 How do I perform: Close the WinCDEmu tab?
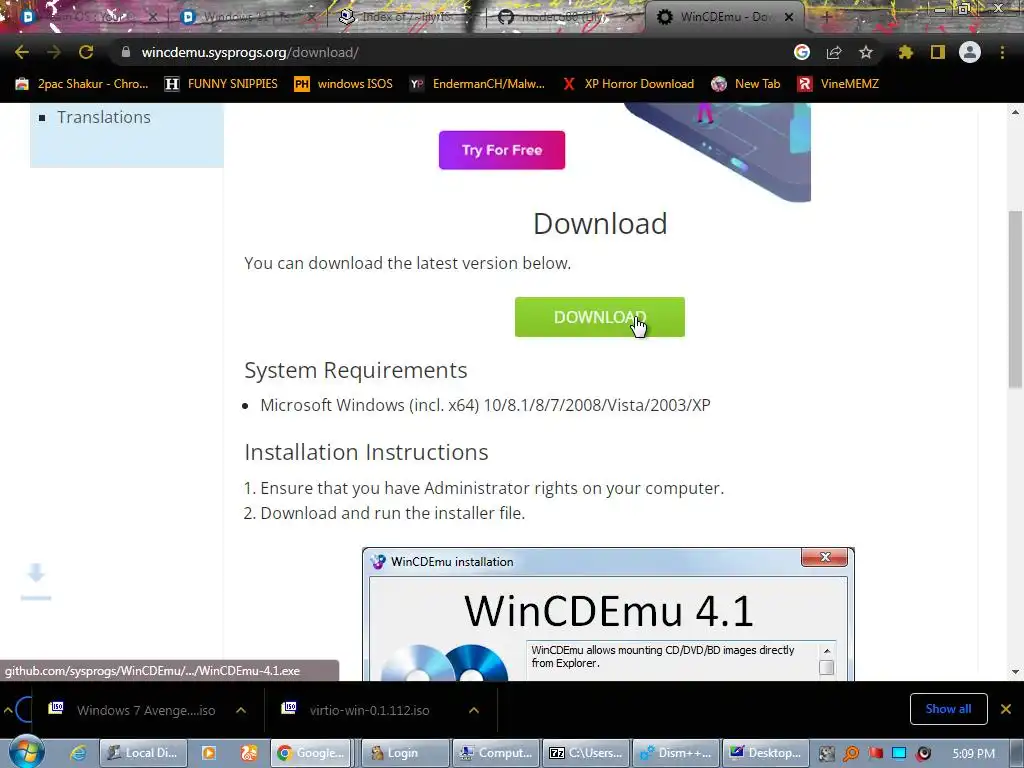[x=789, y=17]
